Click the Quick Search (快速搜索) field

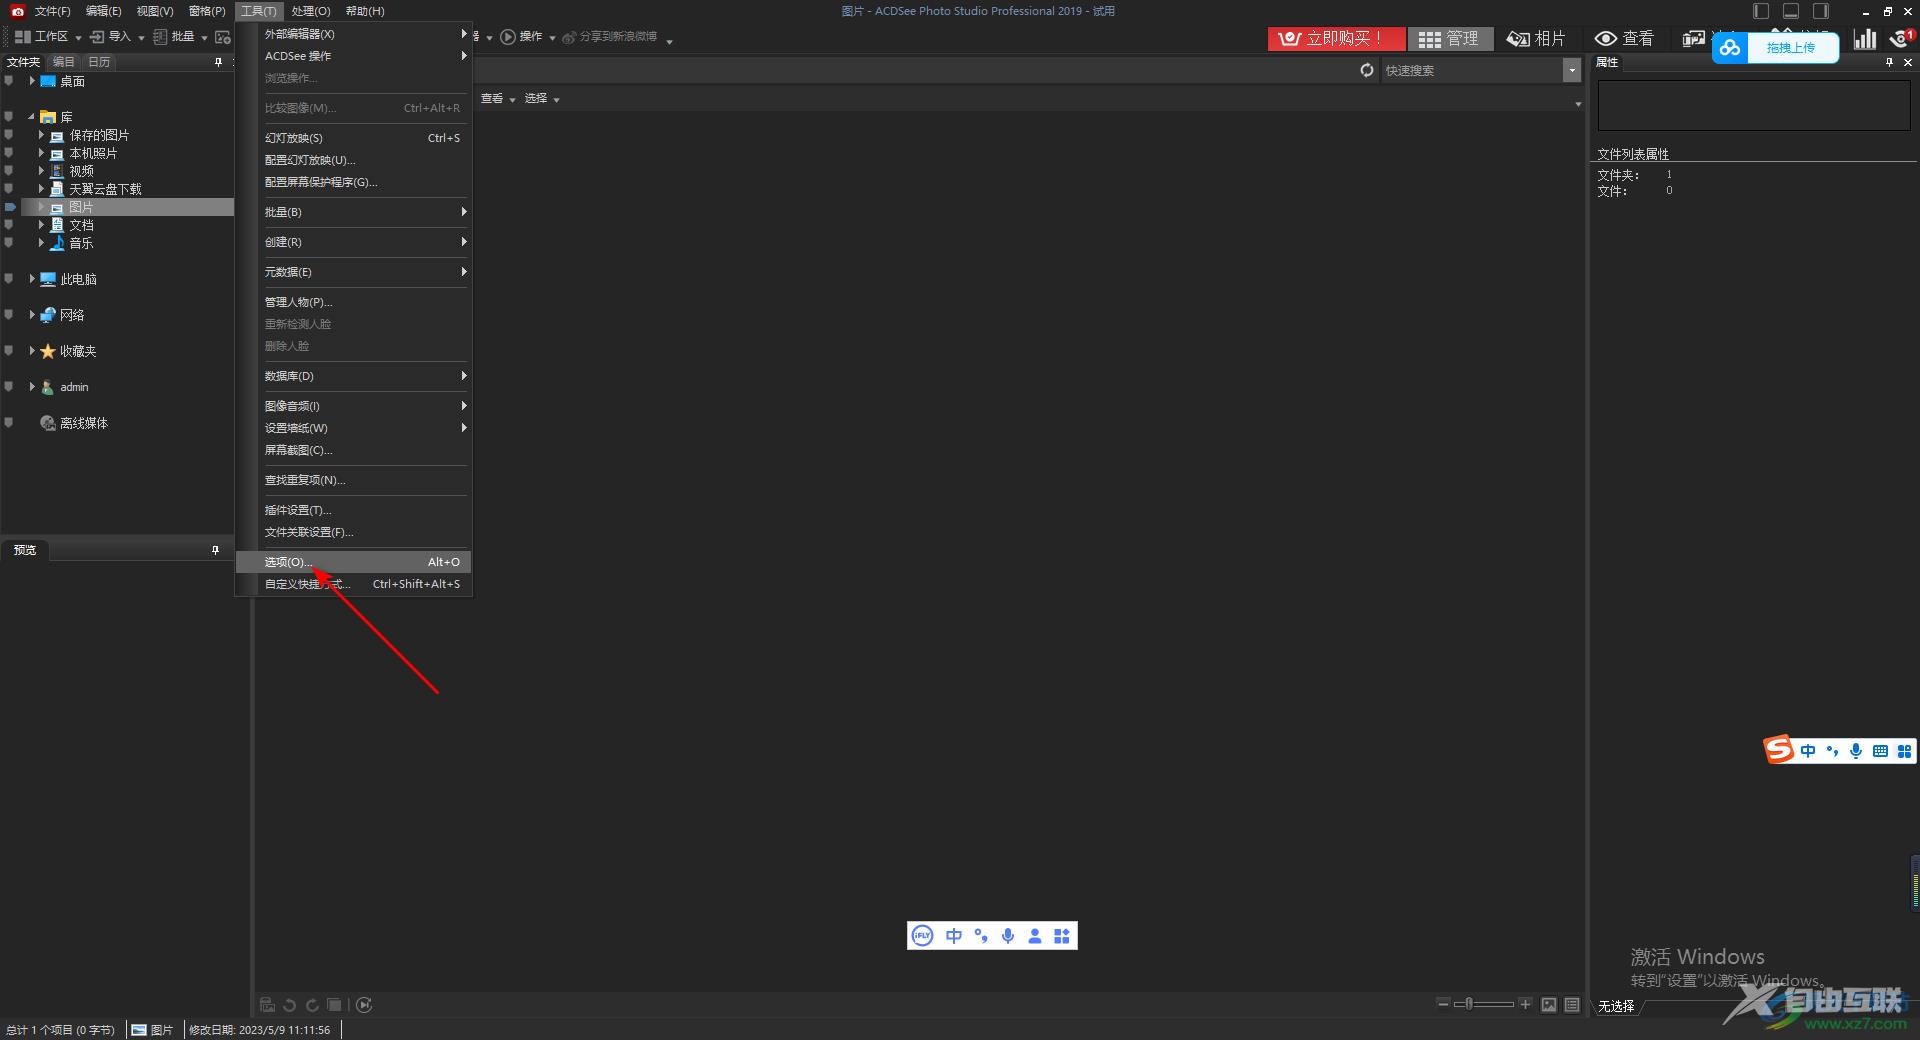click(1472, 70)
